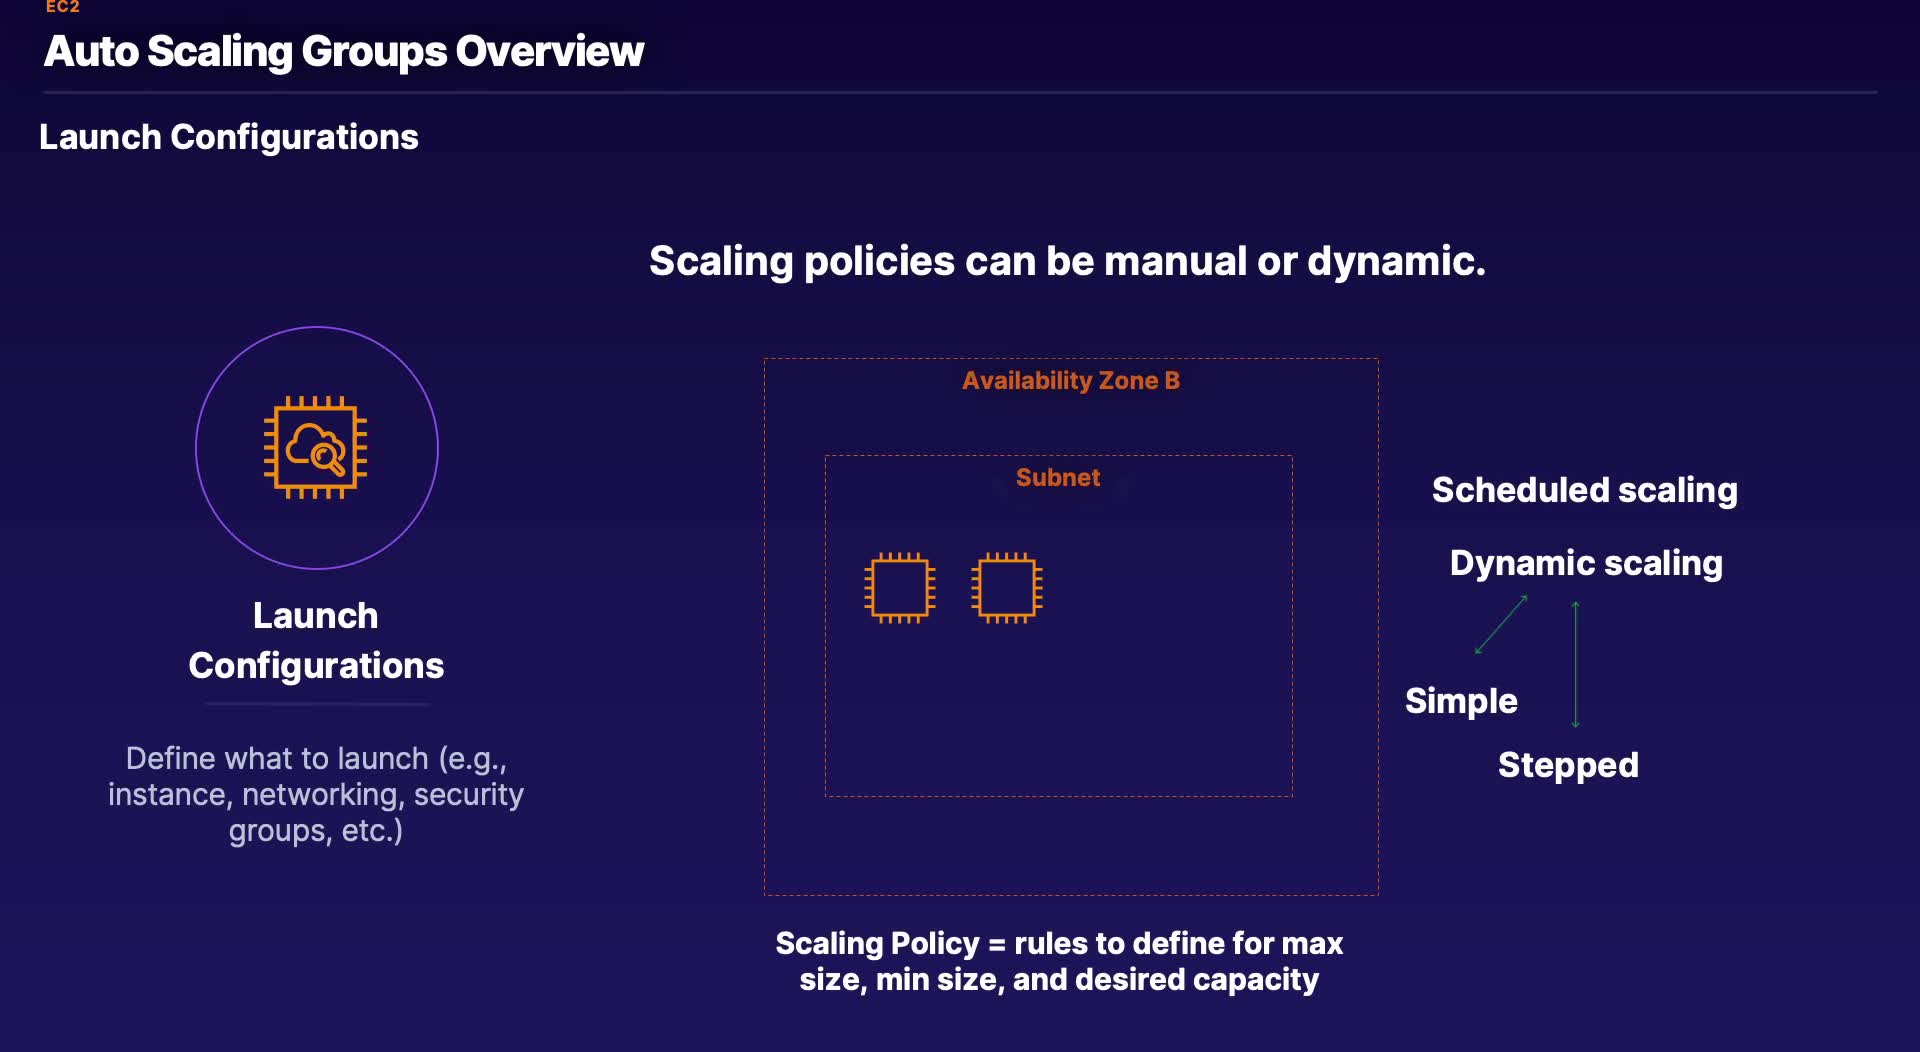Select the Launch Configurations subtitle below the title line
1920x1052 pixels.
228,137
